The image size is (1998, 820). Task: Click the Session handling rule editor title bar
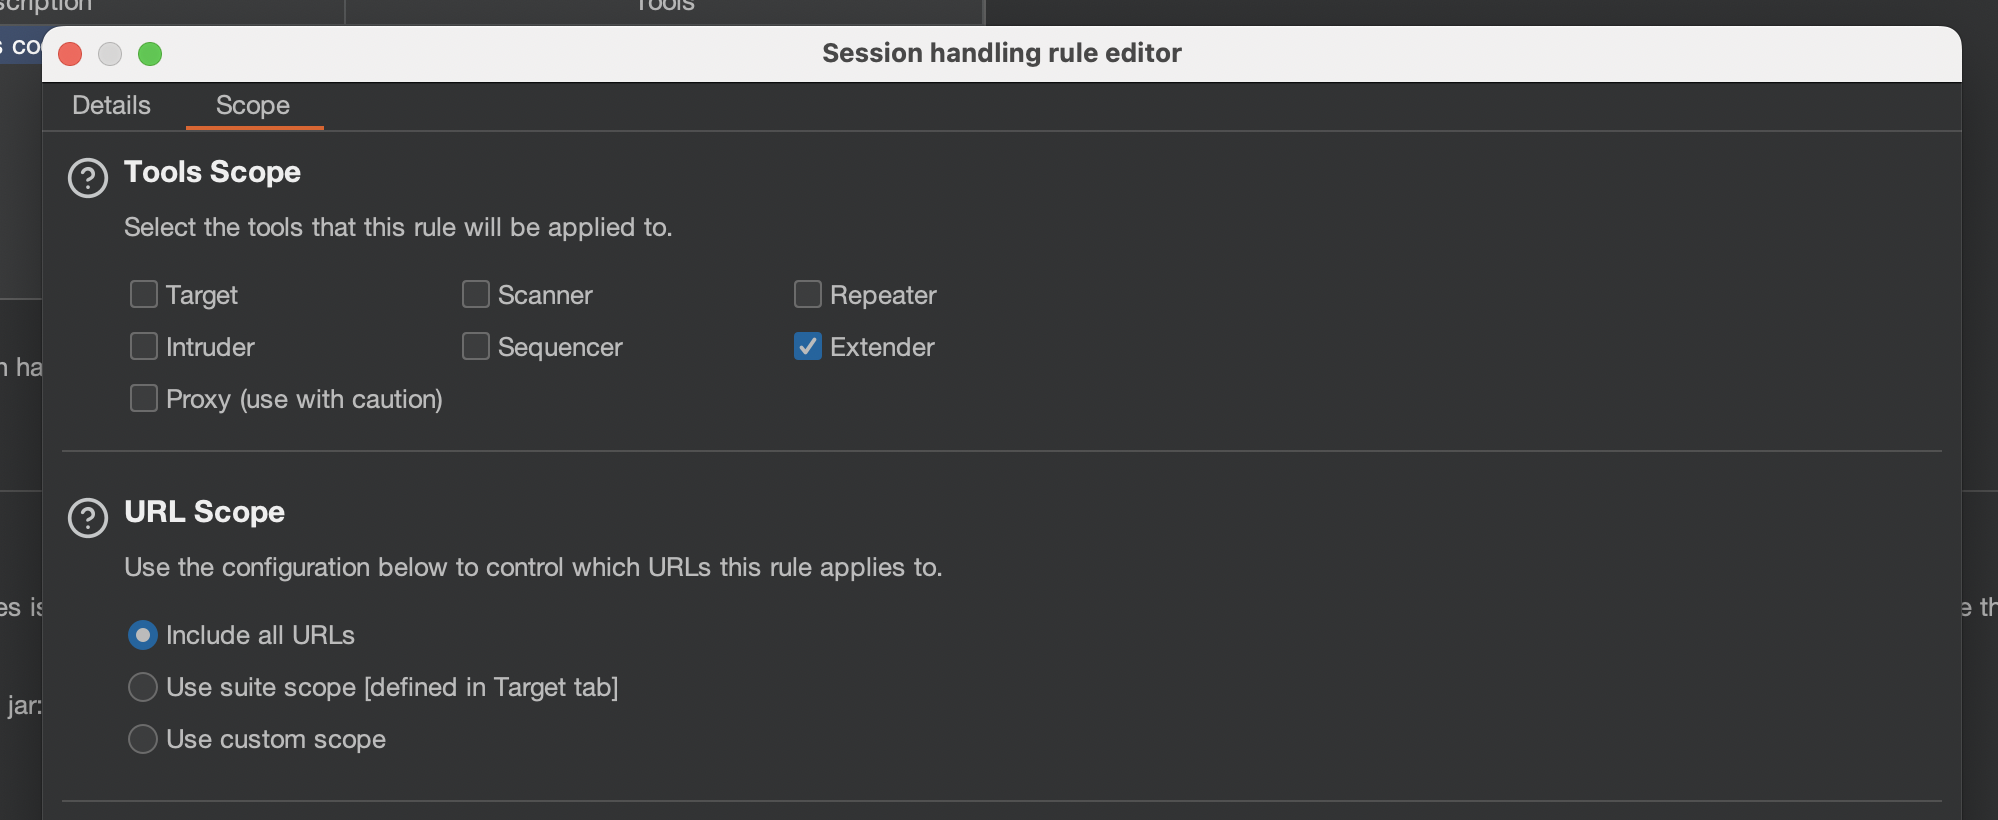pyautogui.click(x=1001, y=53)
